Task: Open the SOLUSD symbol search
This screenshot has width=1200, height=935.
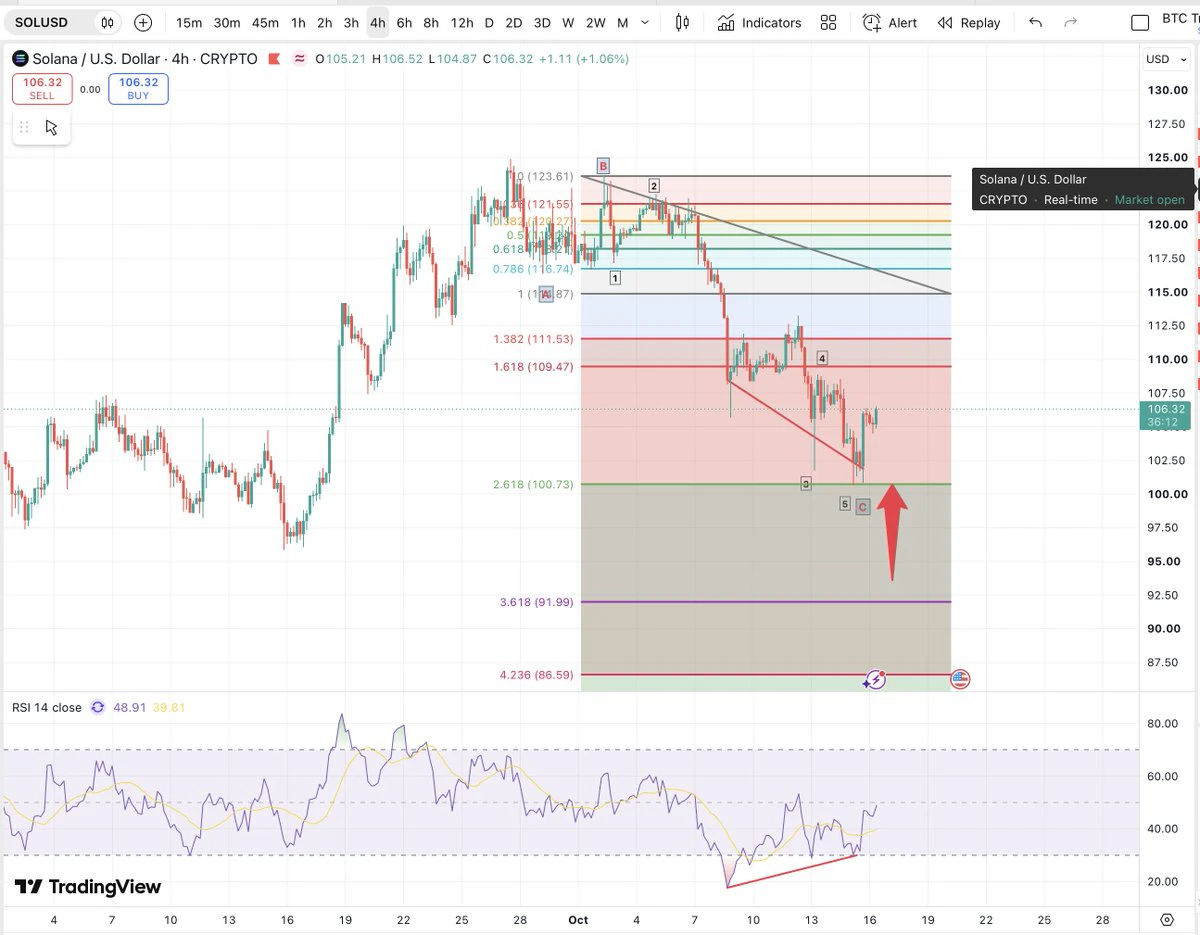Action: click(x=40, y=22)
